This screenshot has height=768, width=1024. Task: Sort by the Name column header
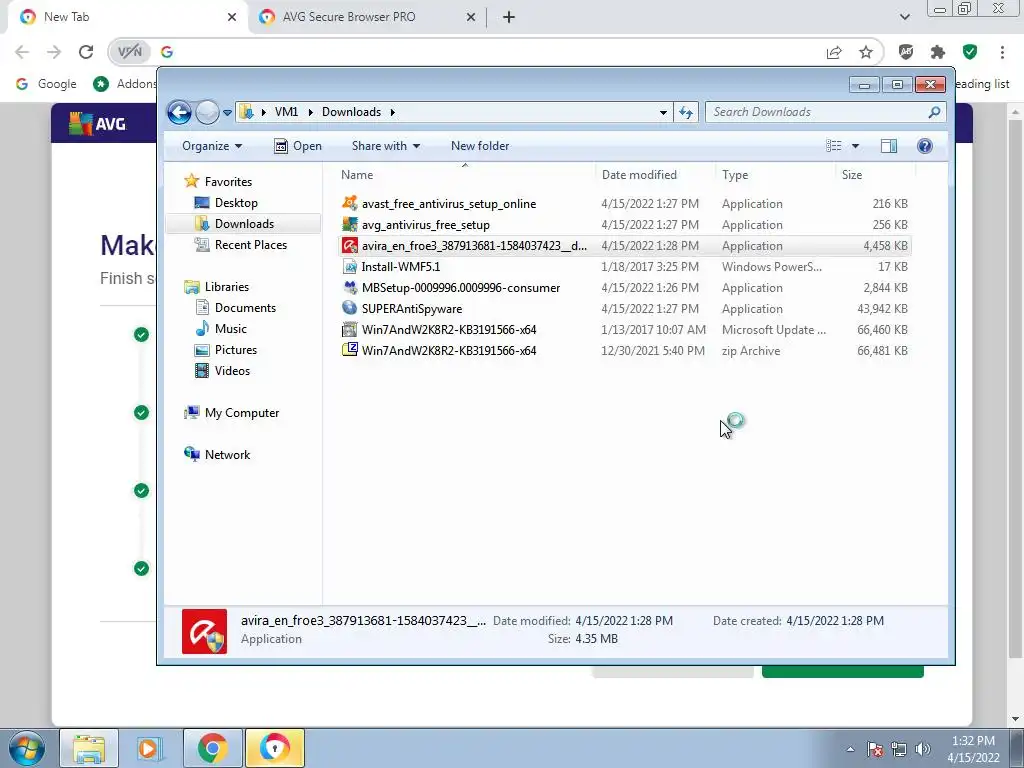(357, 174)
